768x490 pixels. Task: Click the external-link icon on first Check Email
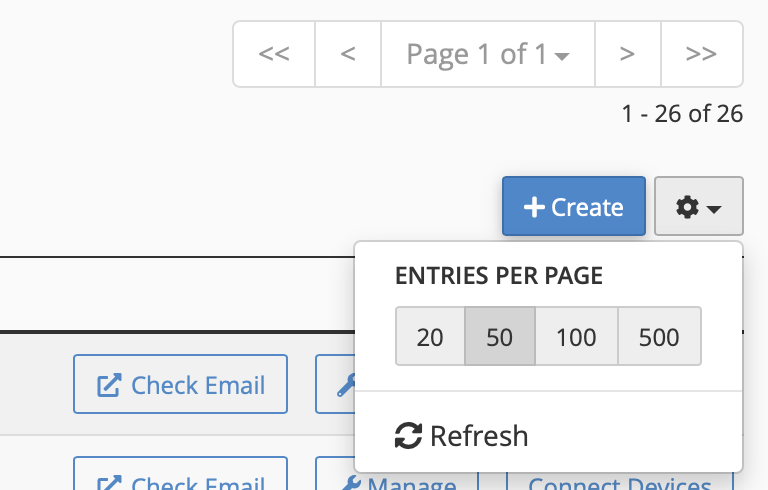(x=108, y=384)
